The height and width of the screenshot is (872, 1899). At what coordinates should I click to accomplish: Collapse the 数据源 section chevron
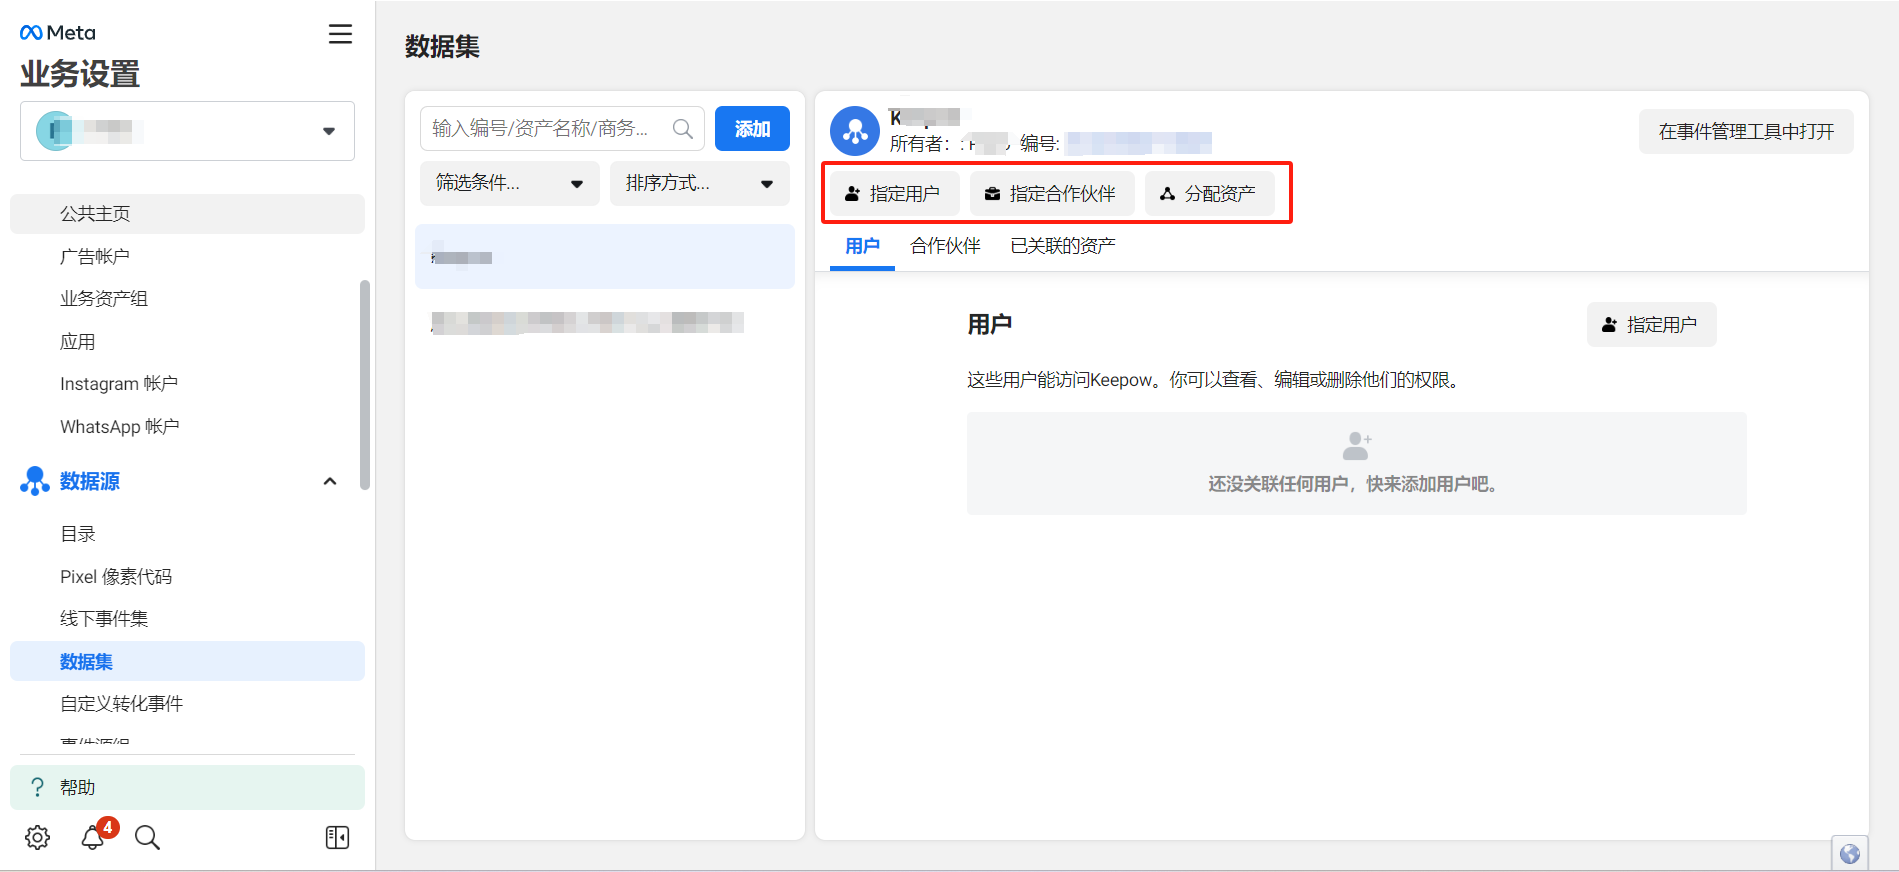[330, 482]
